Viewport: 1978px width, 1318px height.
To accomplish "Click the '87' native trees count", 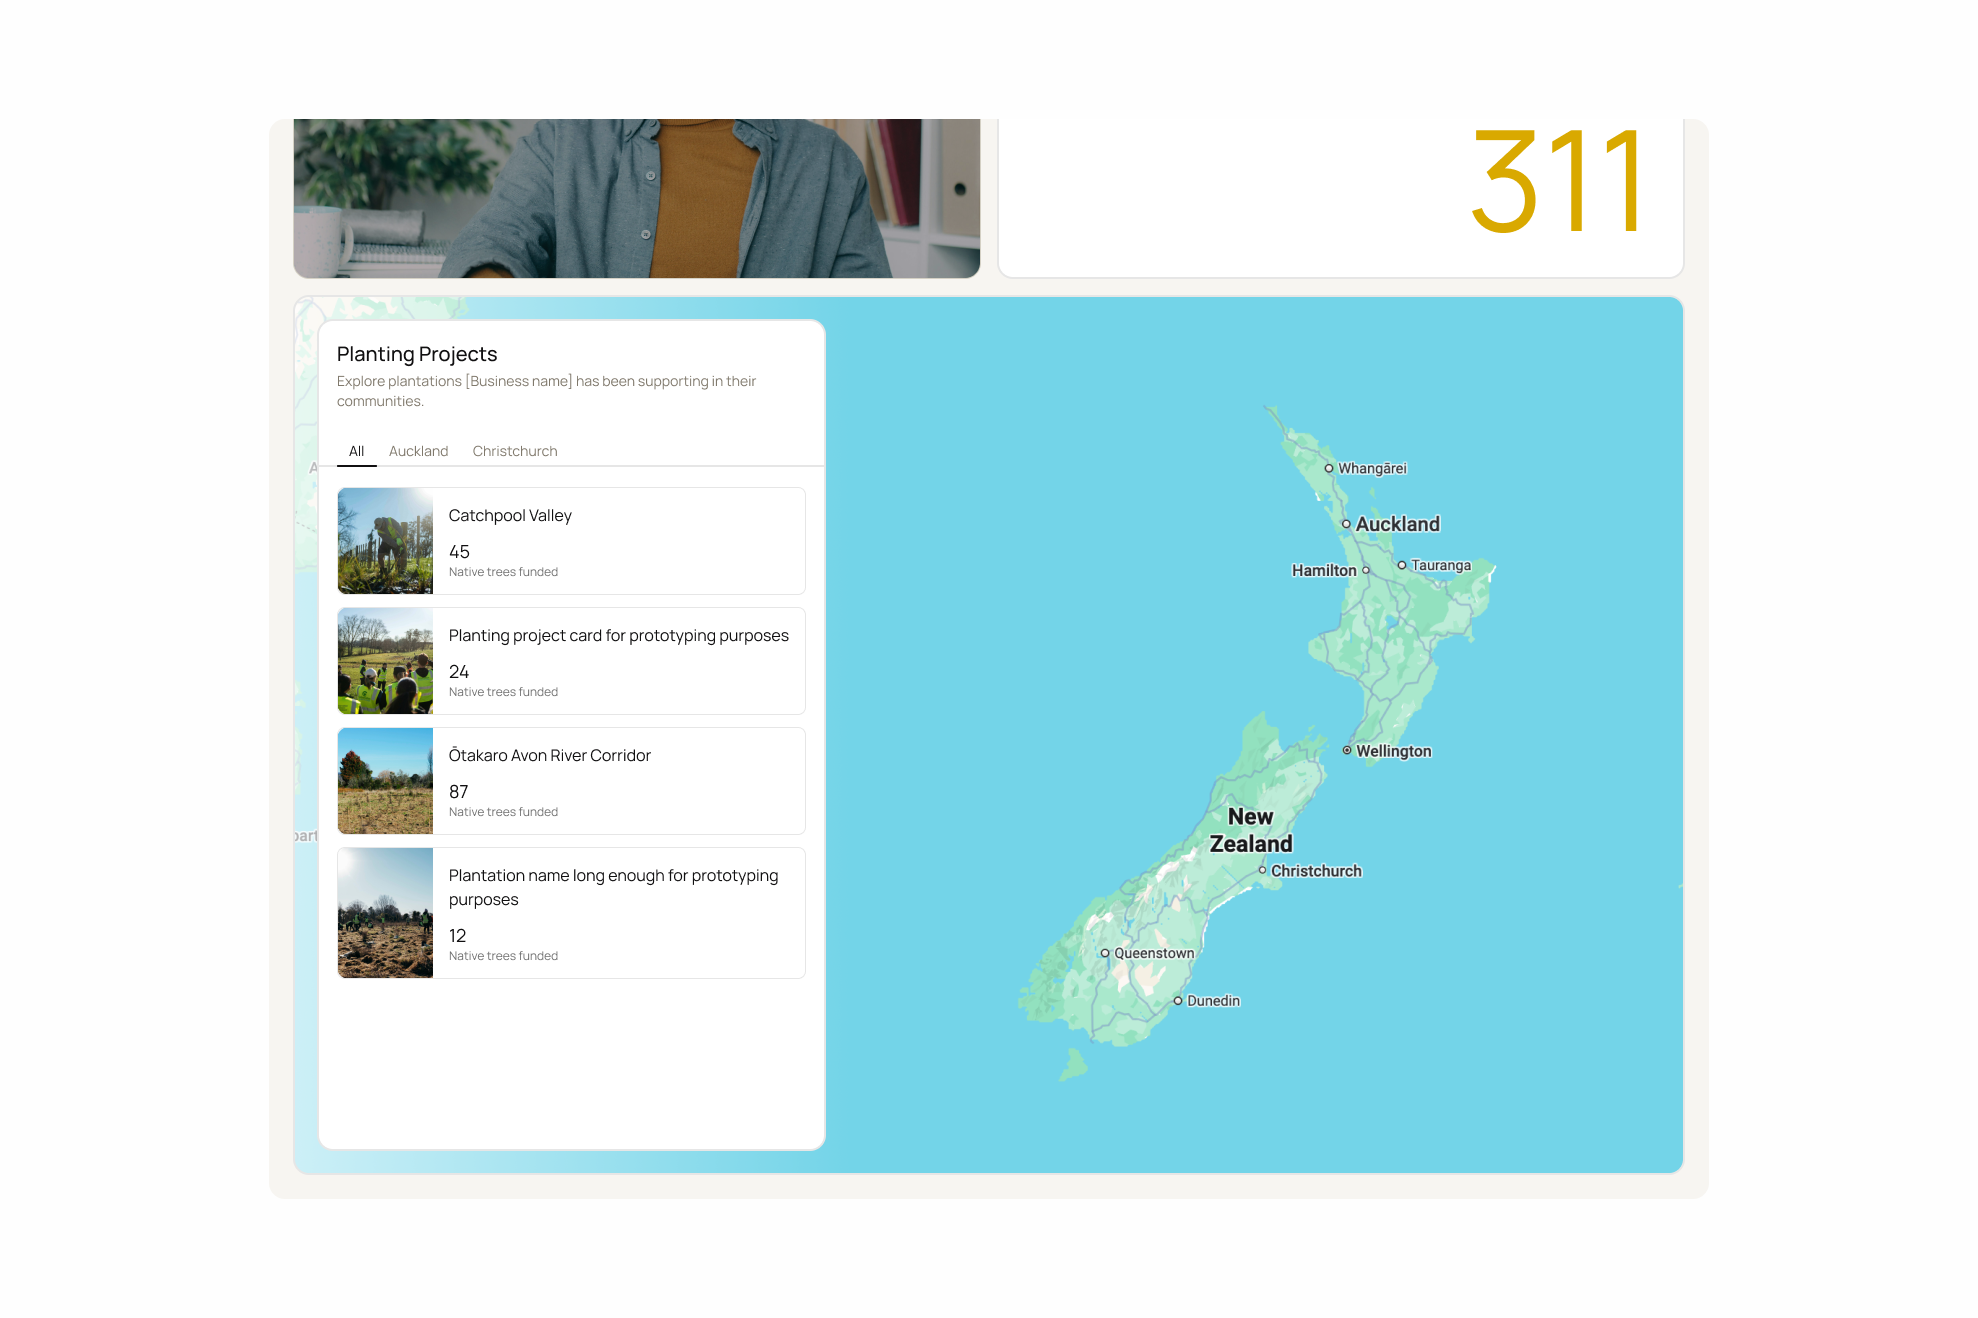I will tap(459, 792).
